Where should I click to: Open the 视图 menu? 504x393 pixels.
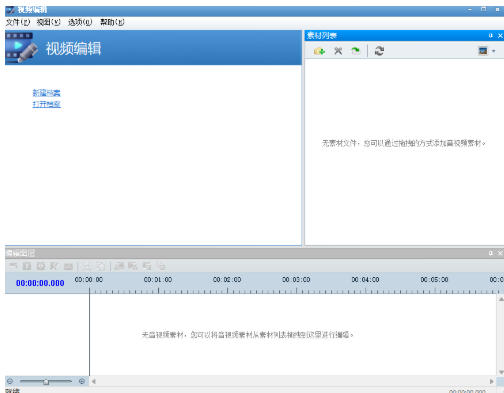[49, 22]
